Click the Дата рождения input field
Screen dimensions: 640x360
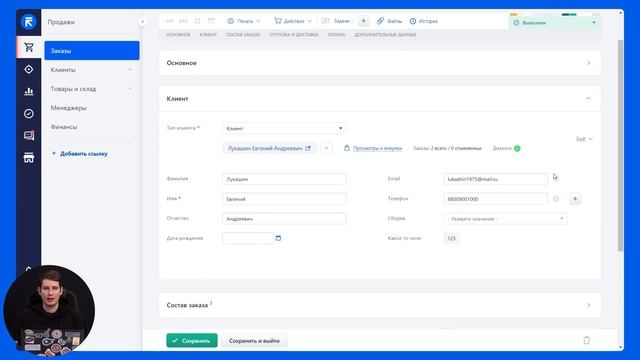[x=248, y=238]
